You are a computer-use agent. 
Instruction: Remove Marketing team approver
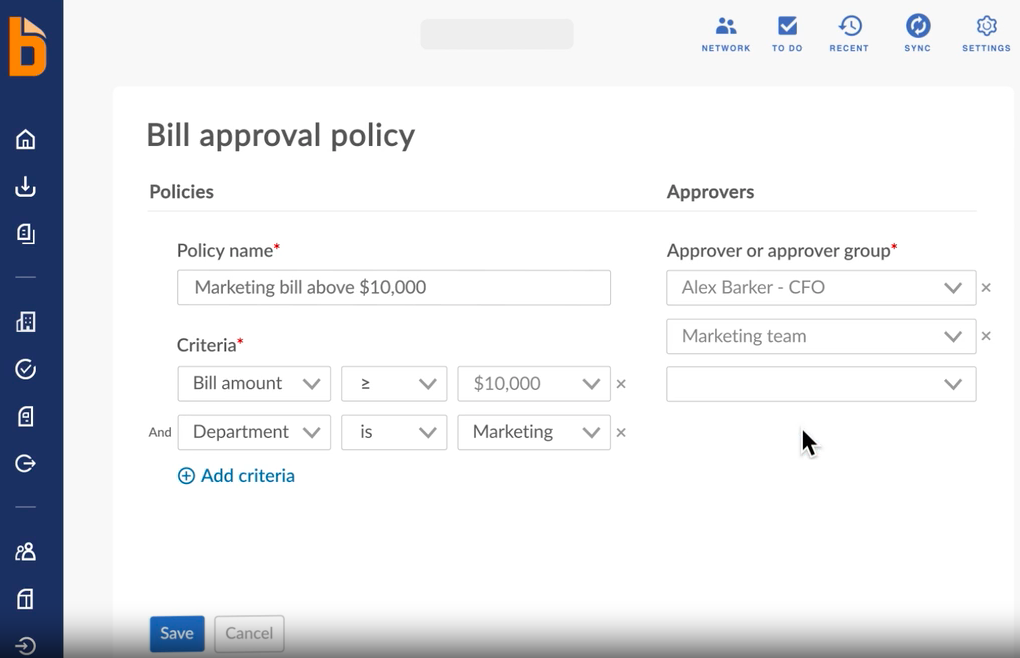click(986, 336)
